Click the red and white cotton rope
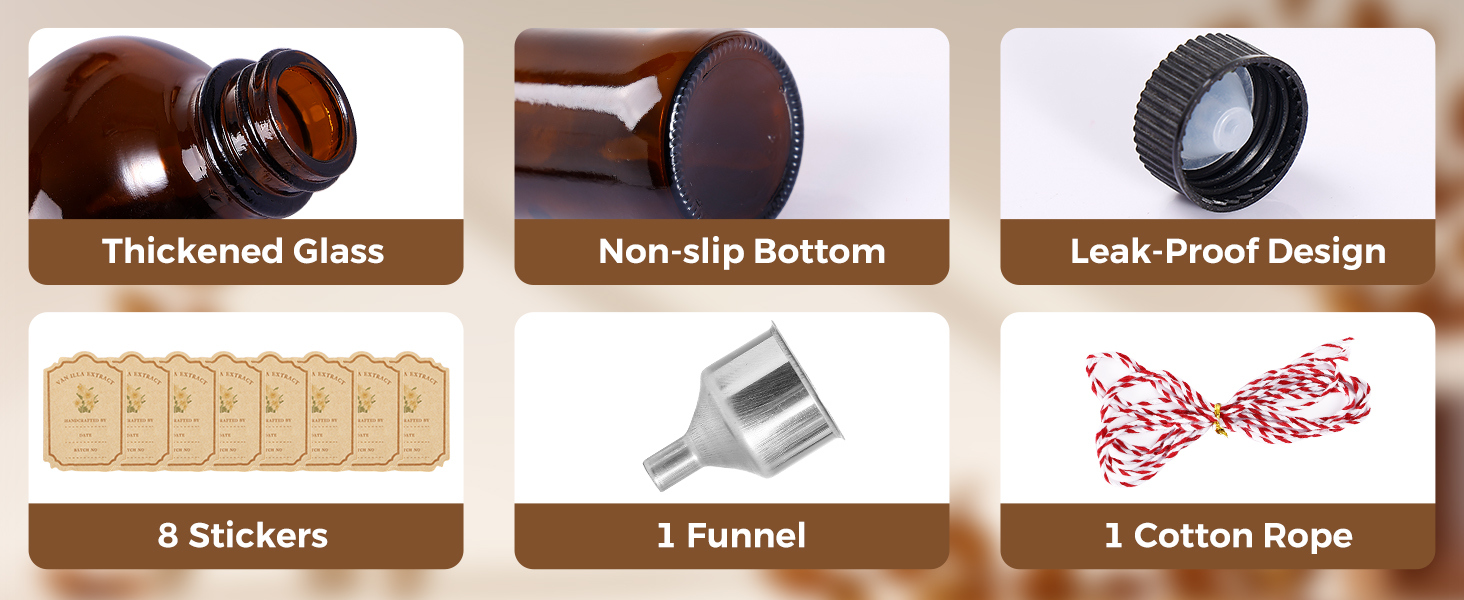 click(1228, 411)
